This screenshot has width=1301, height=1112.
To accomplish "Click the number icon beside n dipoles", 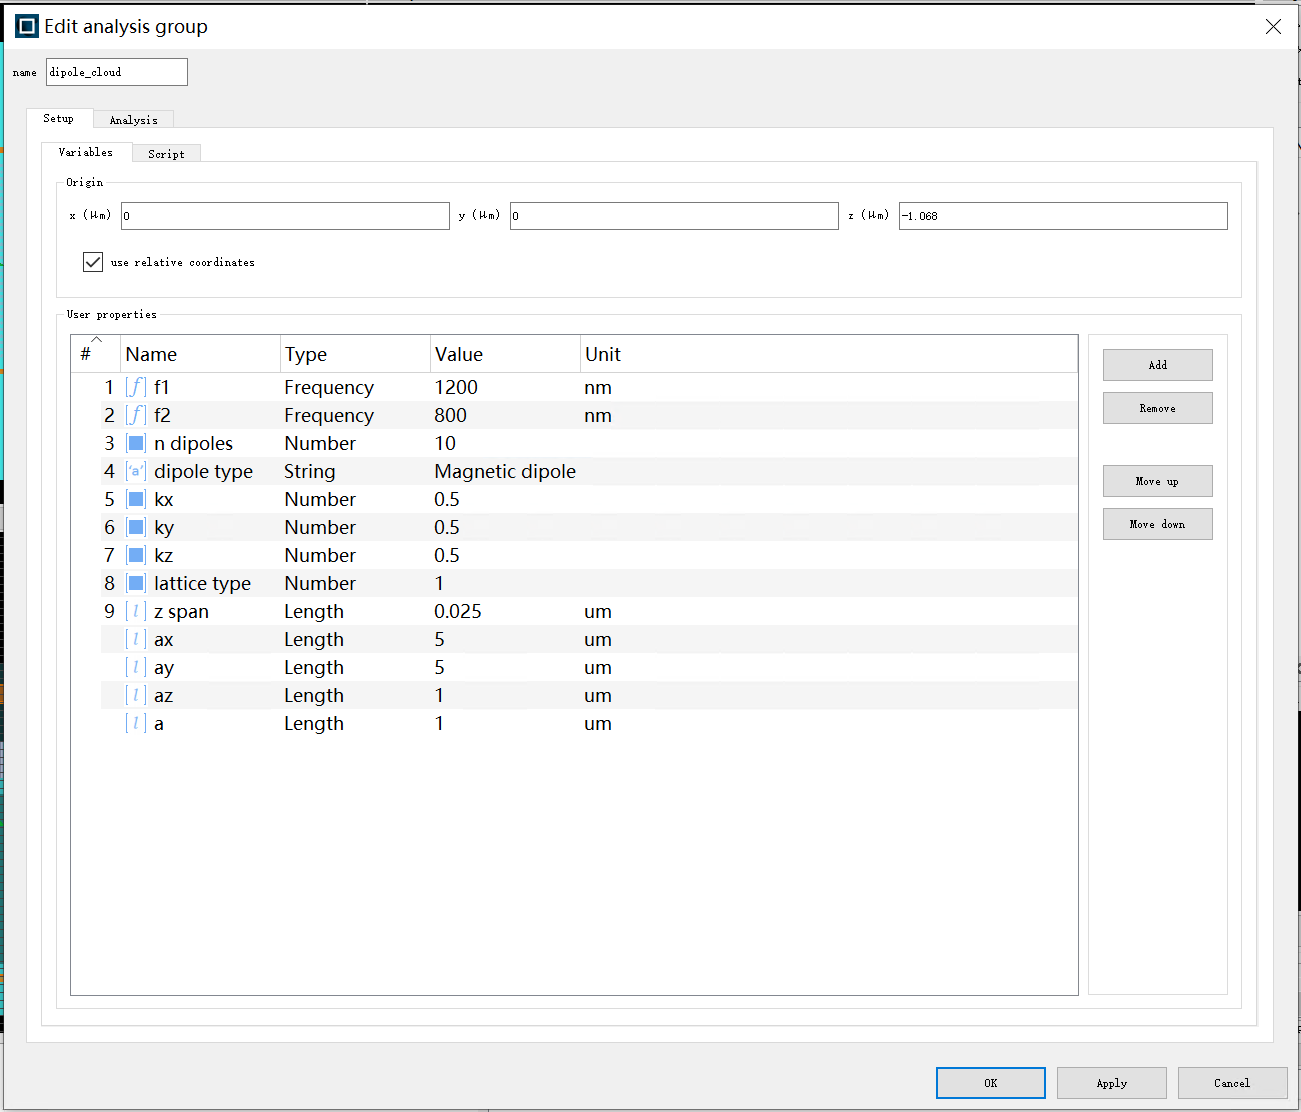I will click(136, 443).
